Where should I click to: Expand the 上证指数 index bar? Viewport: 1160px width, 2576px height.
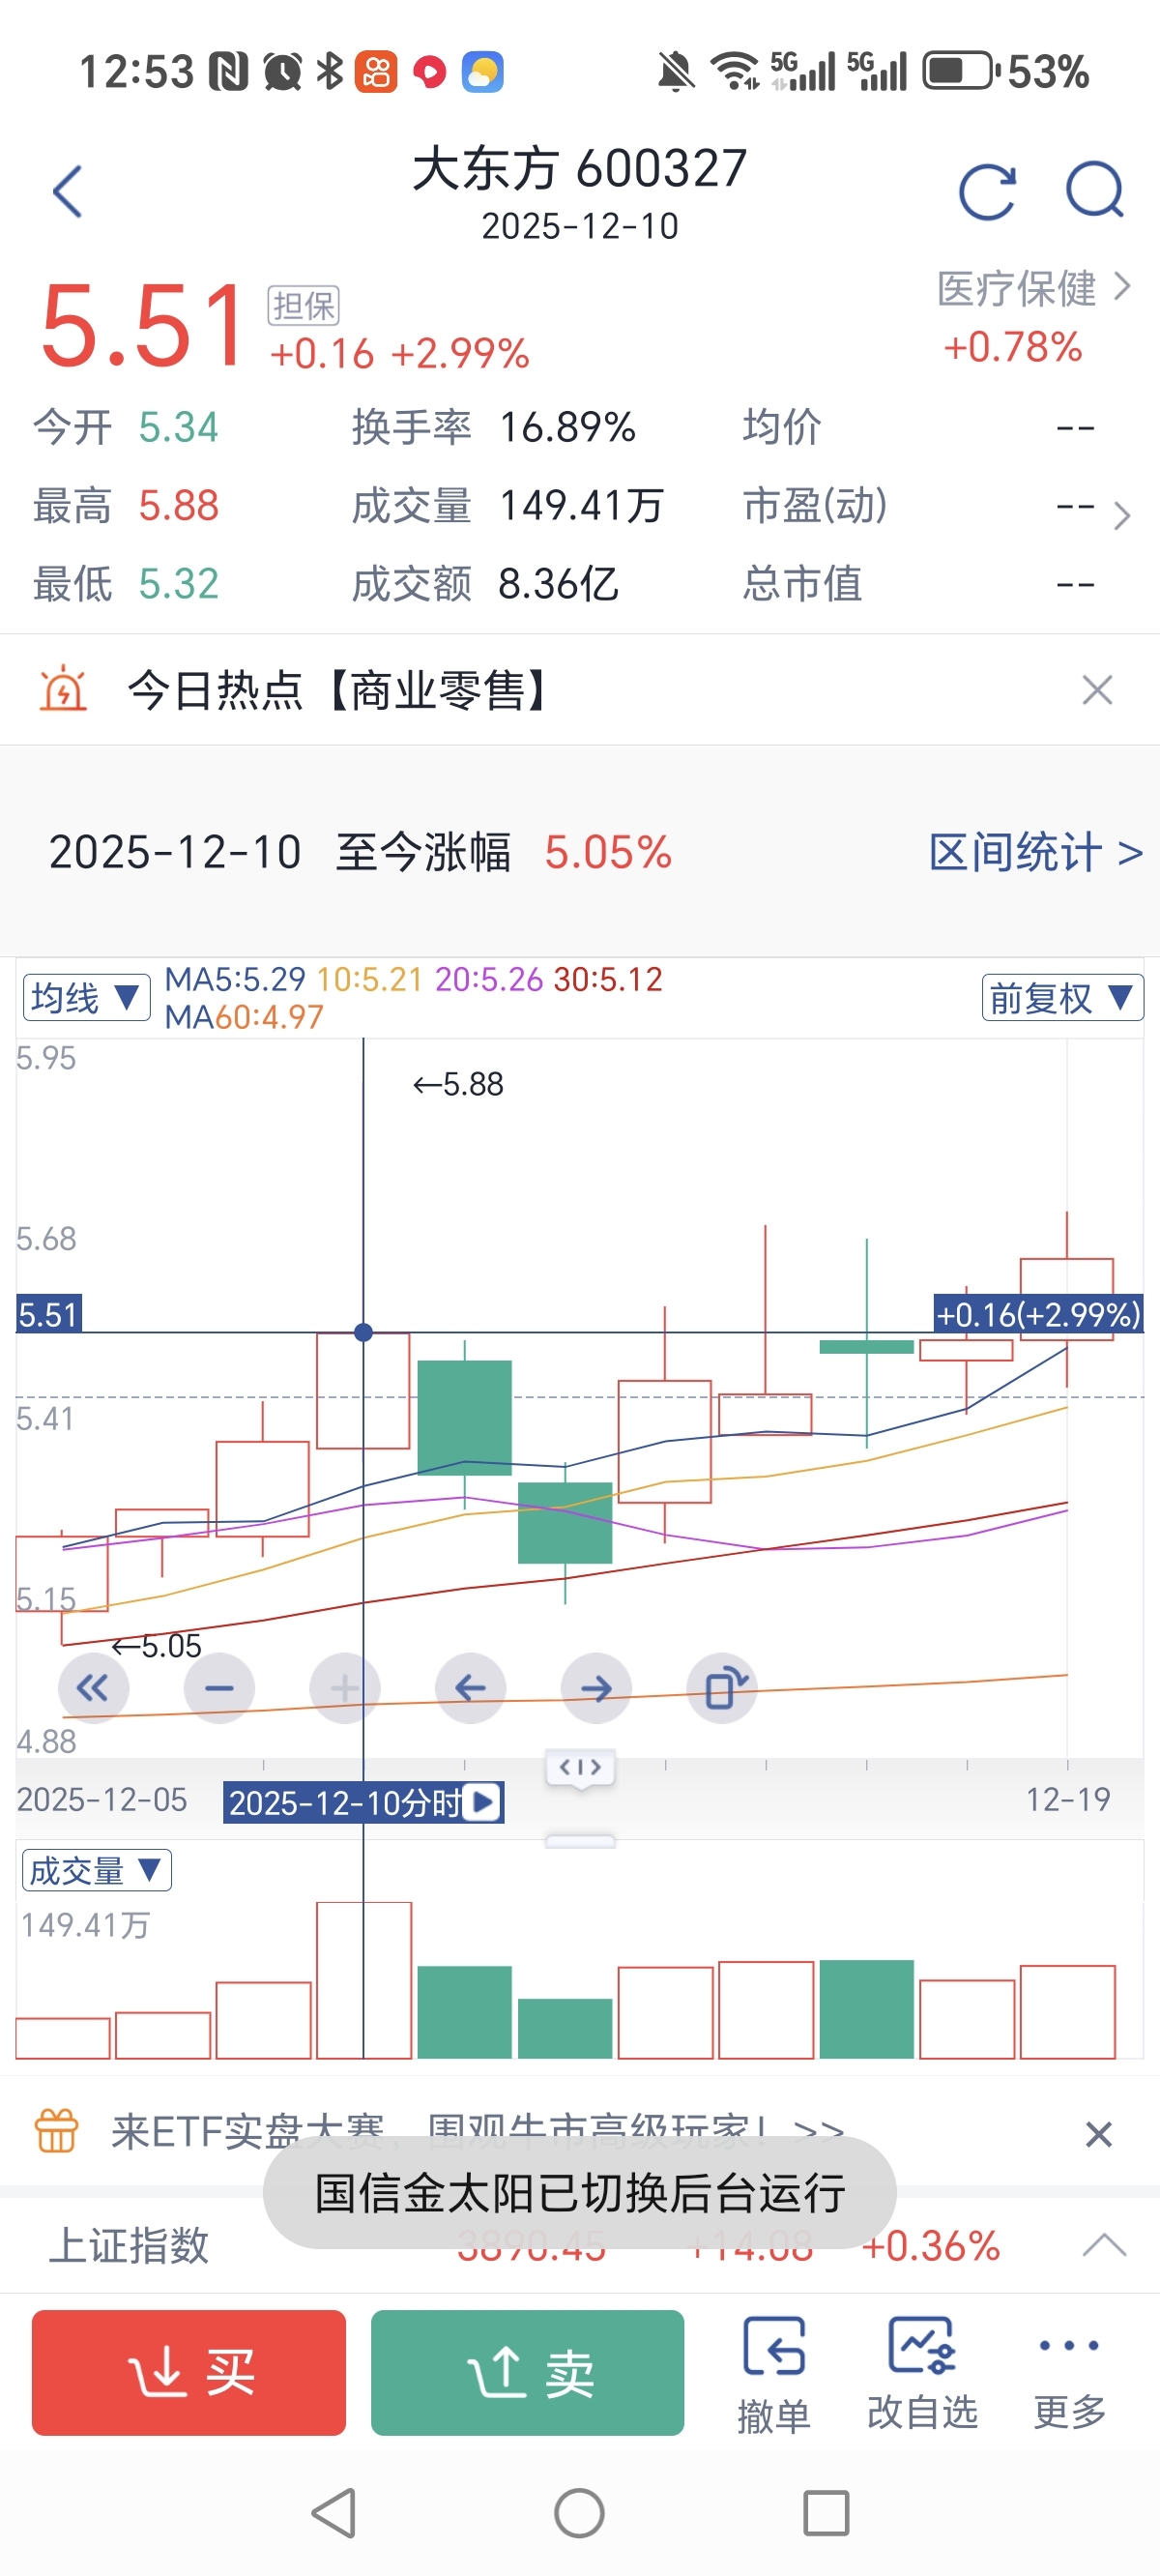1104,2246
